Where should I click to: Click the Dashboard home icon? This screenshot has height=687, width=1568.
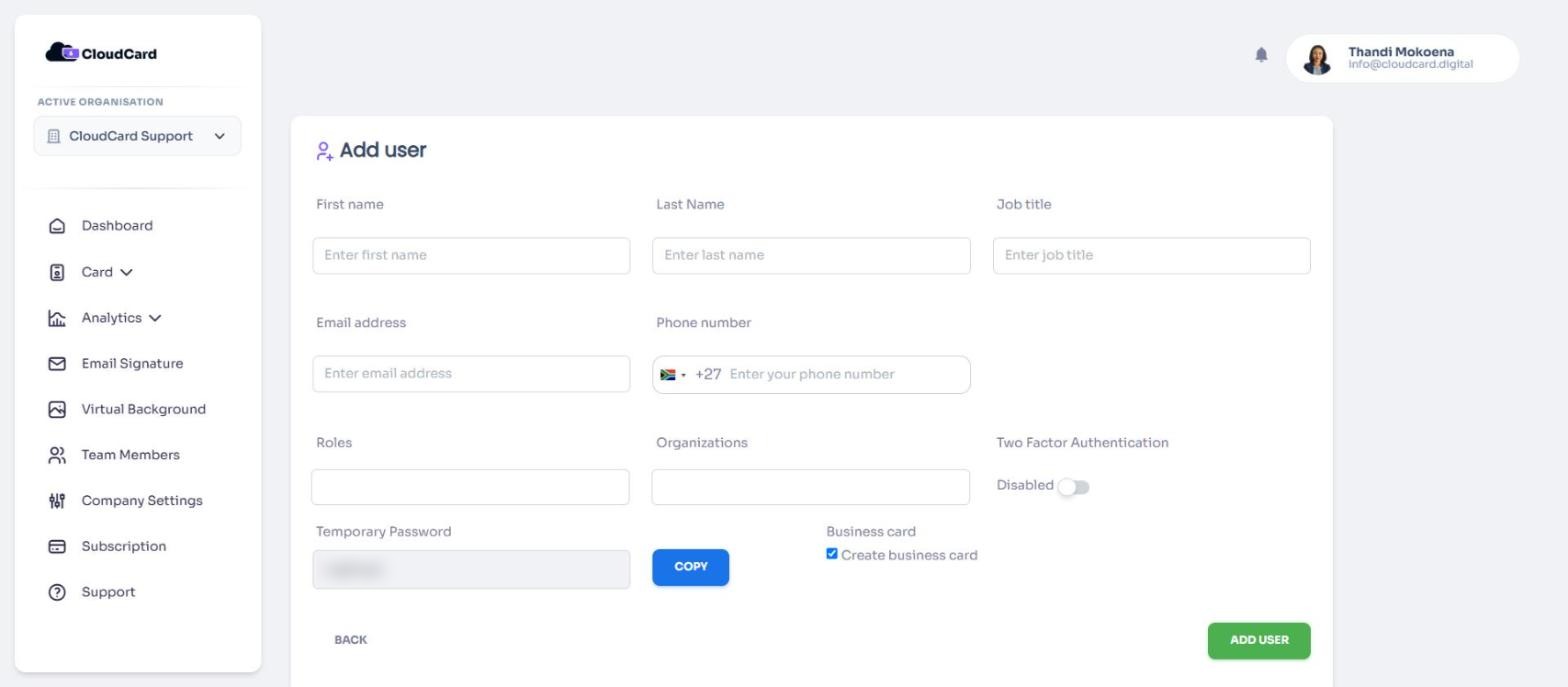tap(57, 226)
